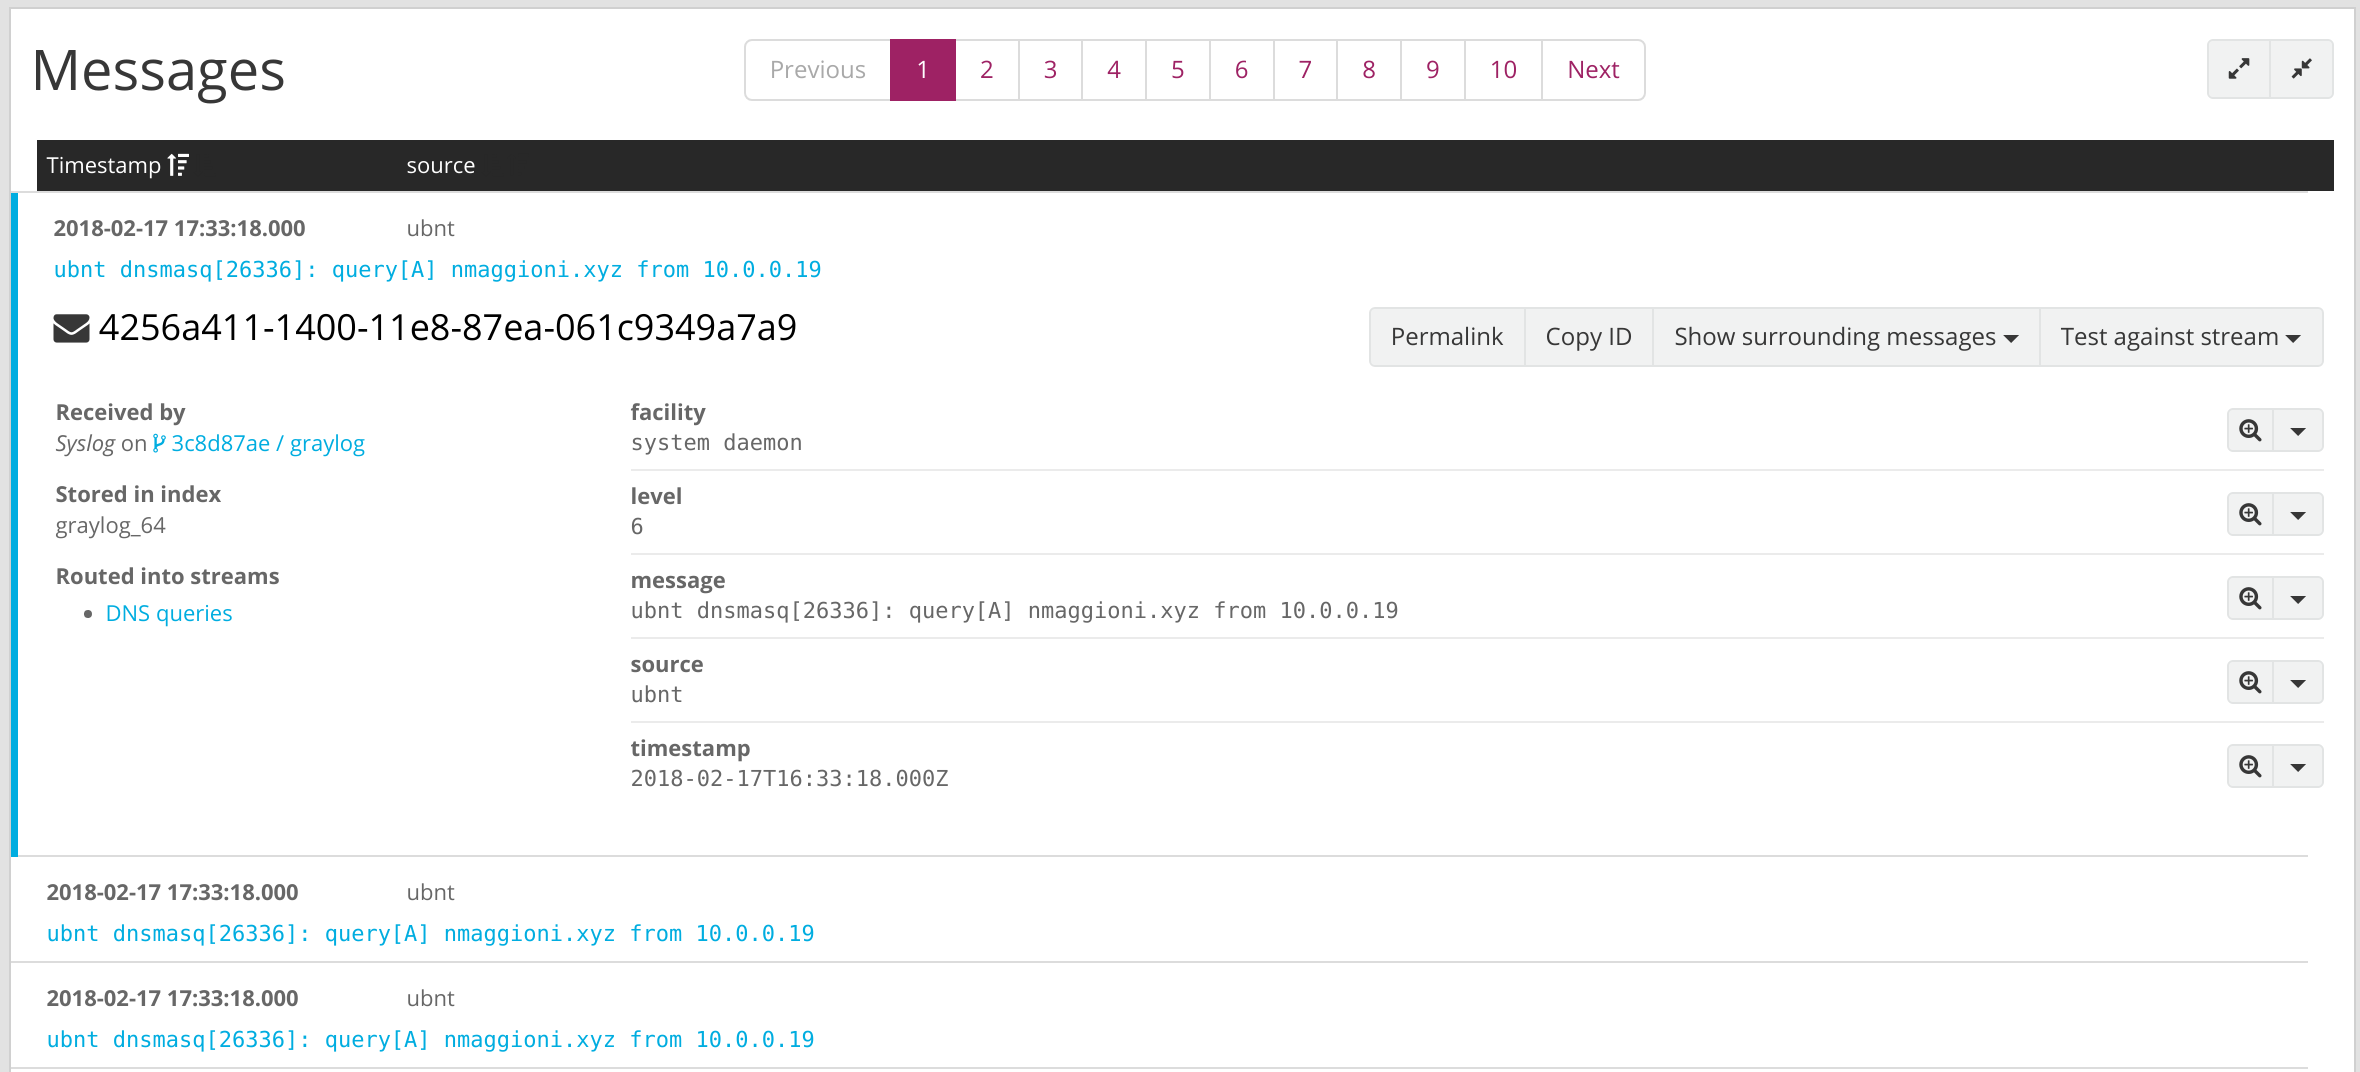Click magnifier icon for source field
Screen dimensions: 2360x1072
(2250, 682)
